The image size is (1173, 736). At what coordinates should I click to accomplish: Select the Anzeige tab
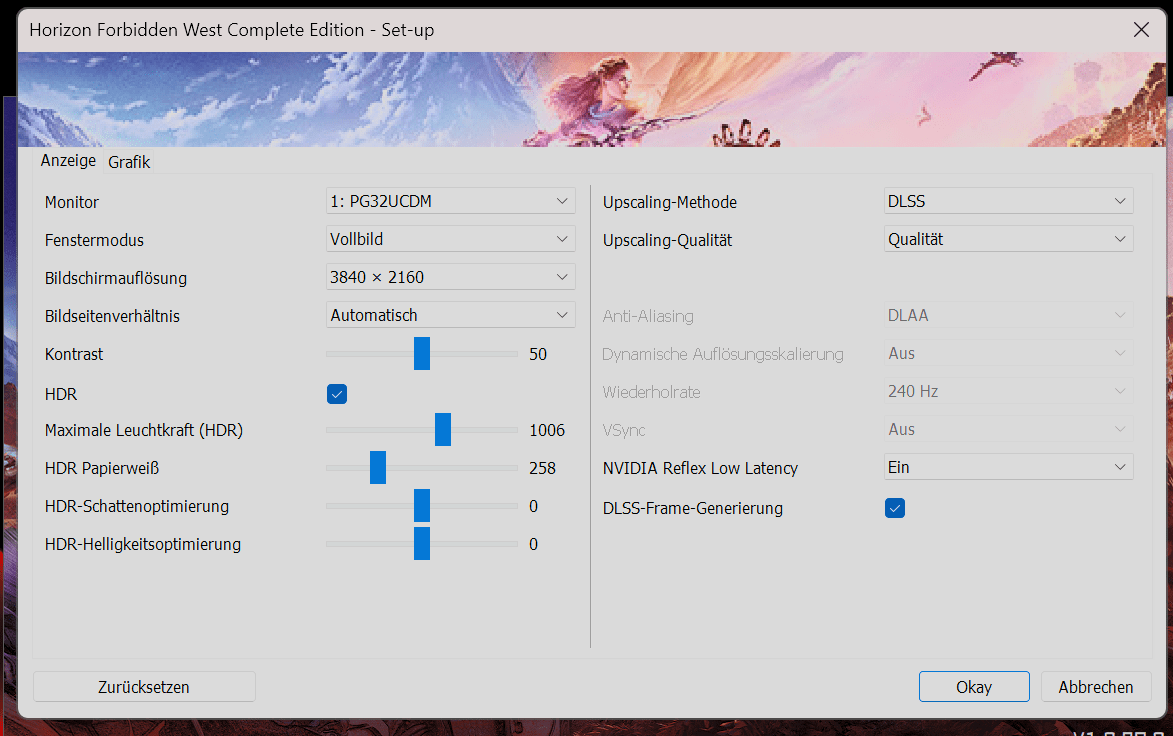(68, 161)
